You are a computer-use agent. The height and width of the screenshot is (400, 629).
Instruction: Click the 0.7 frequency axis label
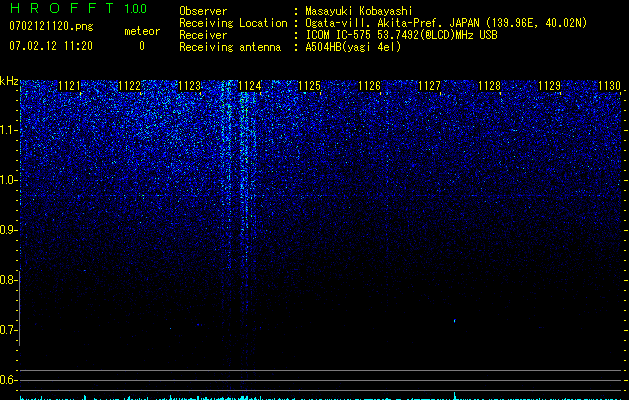[9, 330]
